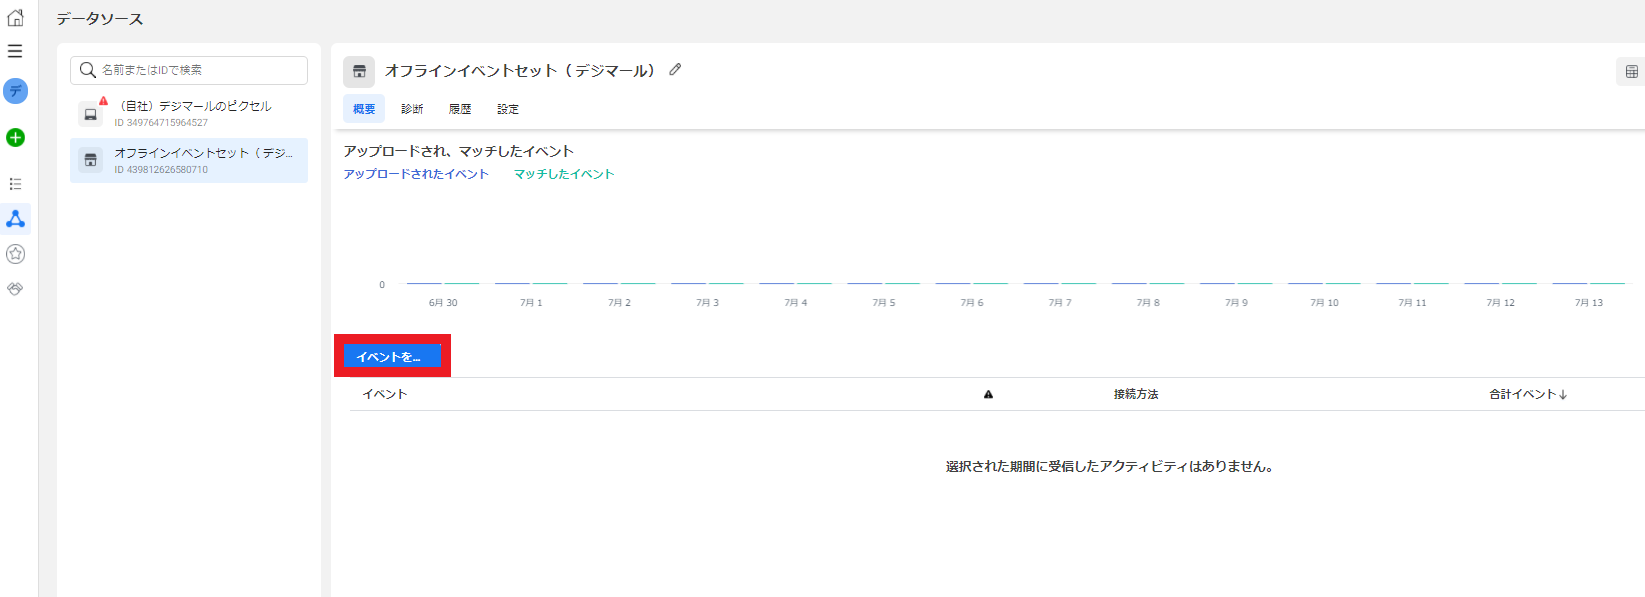This screenshot has width=1645, height=597.
Task: Select the blue account avatar icon
Action: (15, 91)
